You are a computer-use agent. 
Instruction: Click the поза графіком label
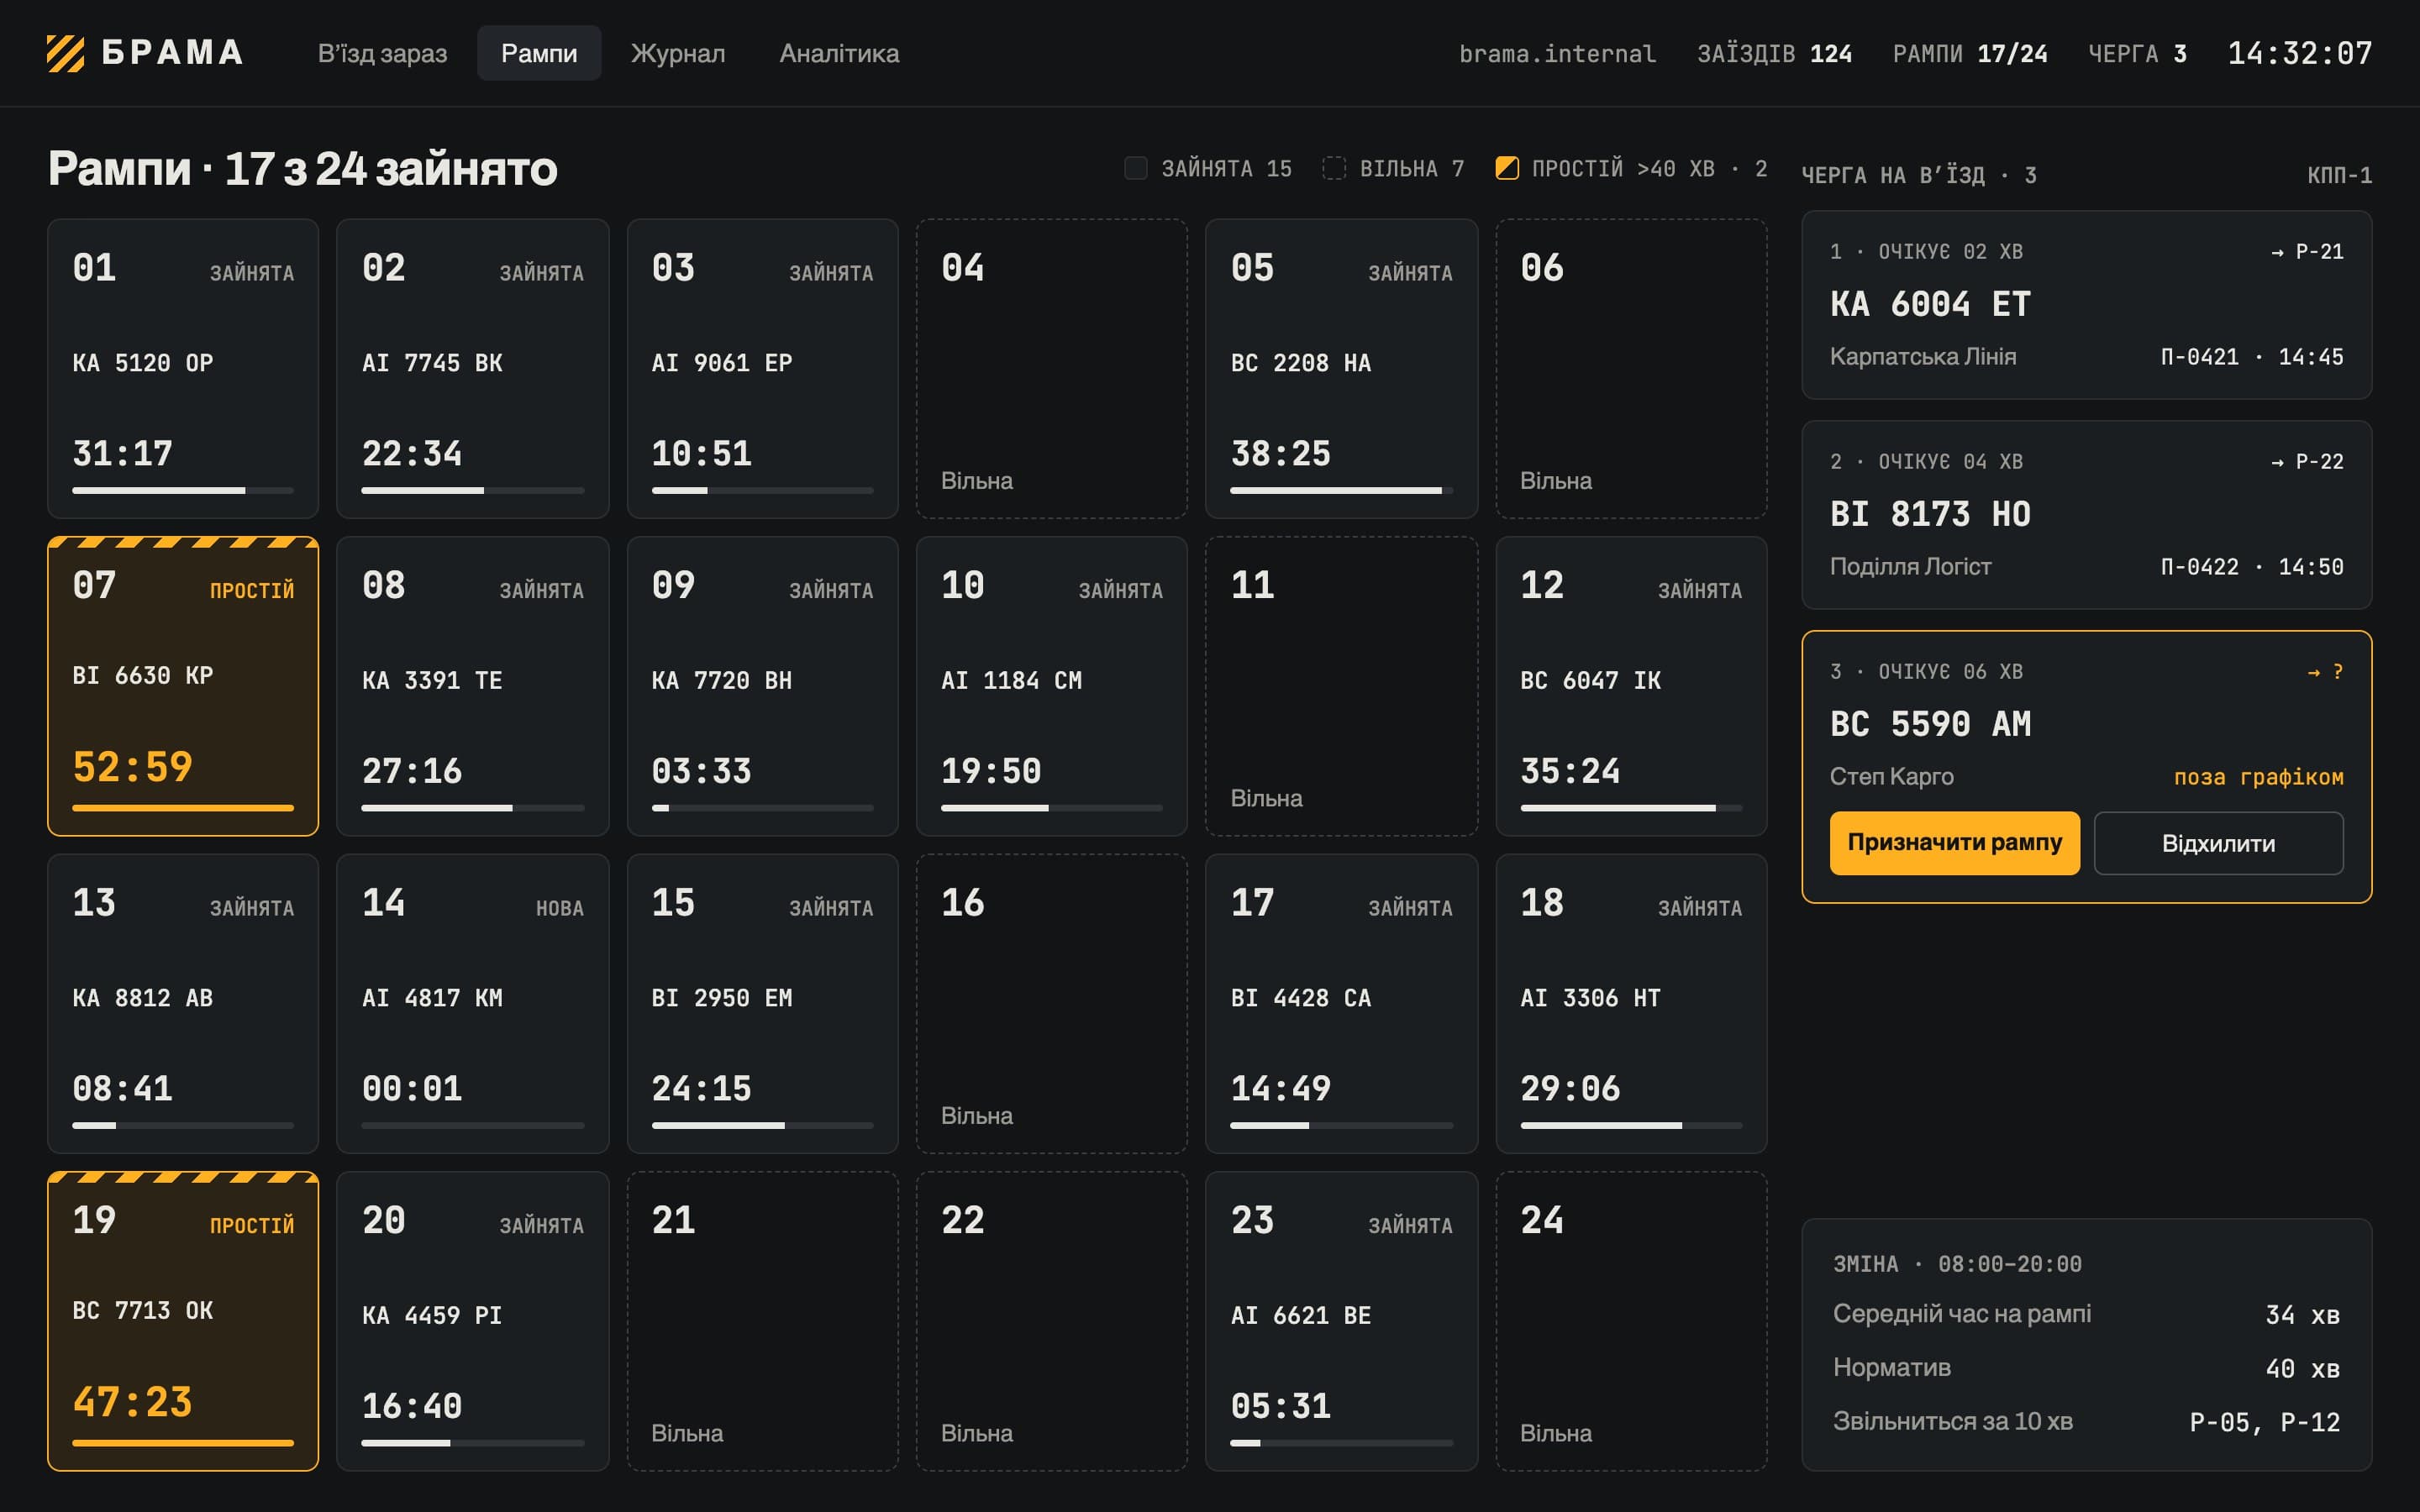click(2258, 777)
